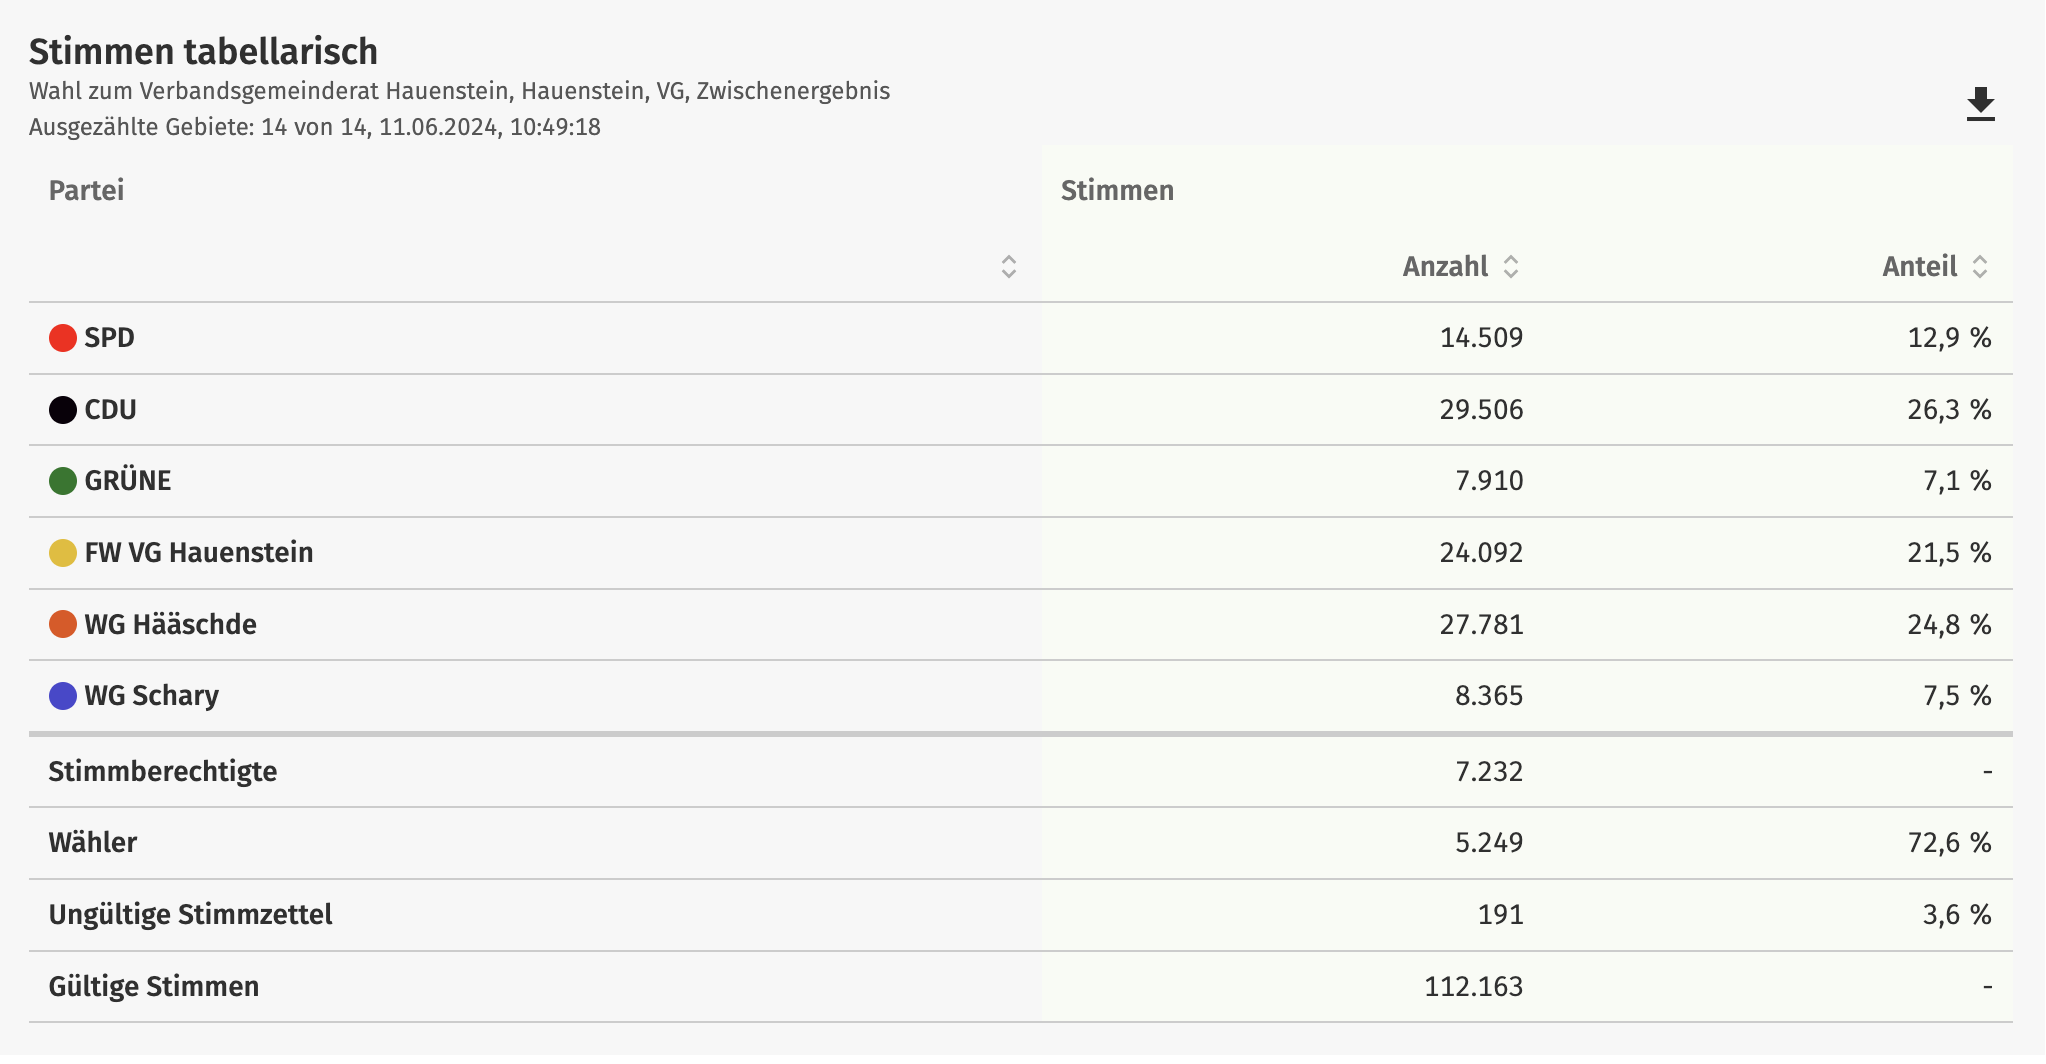The image size is (2046, 1064).
Task: Click the red SPD color dot
Action: [x=63, y=338]
